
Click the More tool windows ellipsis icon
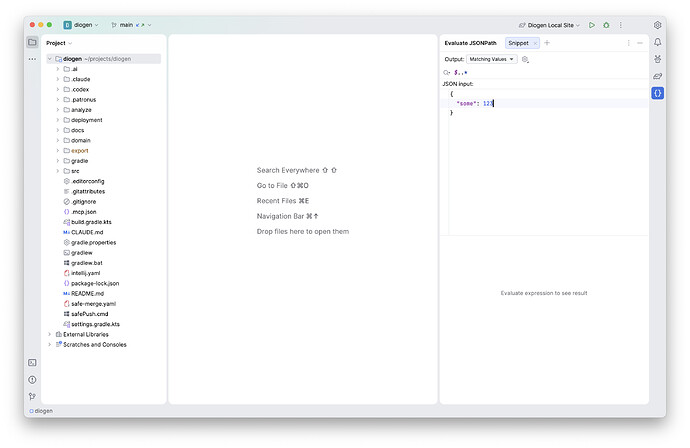(x=32, y=59)
